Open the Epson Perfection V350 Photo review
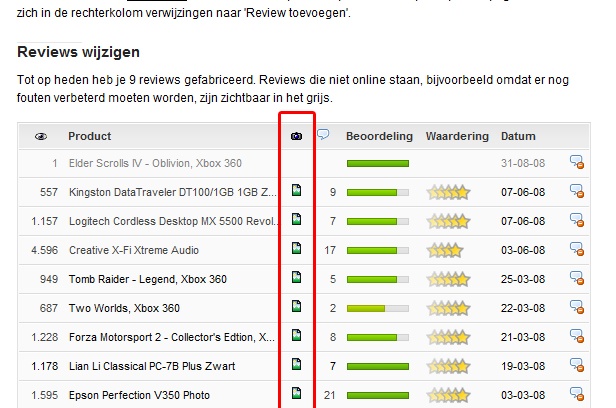This screenshot has height=408, width=616. 139,395
